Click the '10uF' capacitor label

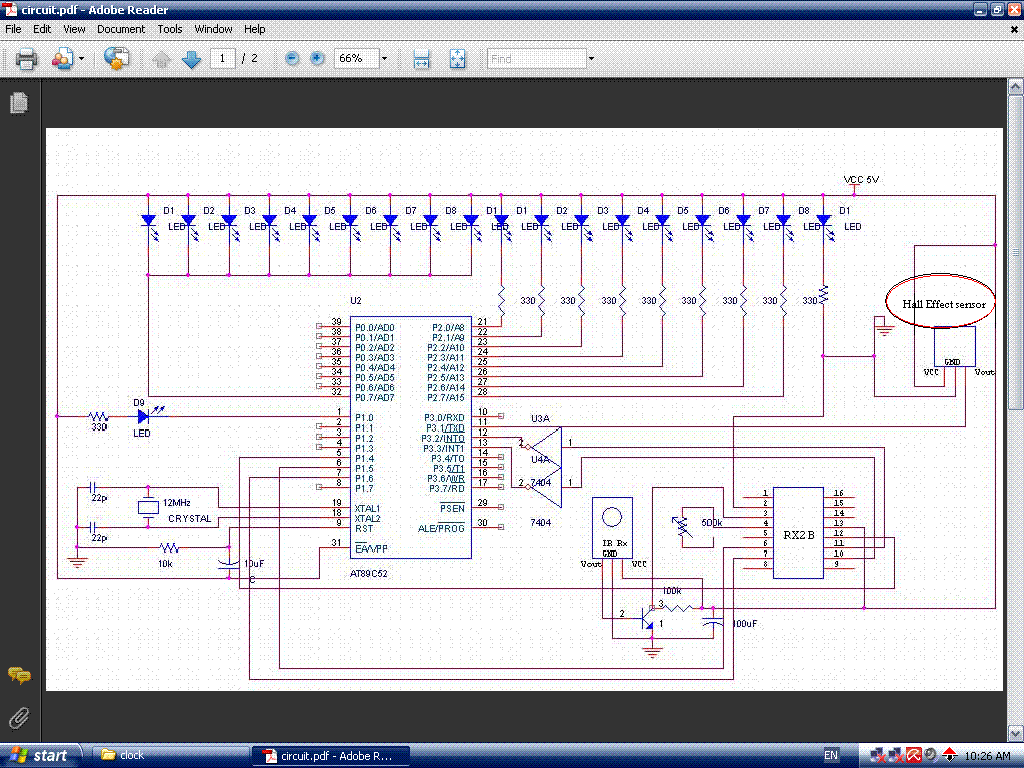254,564
